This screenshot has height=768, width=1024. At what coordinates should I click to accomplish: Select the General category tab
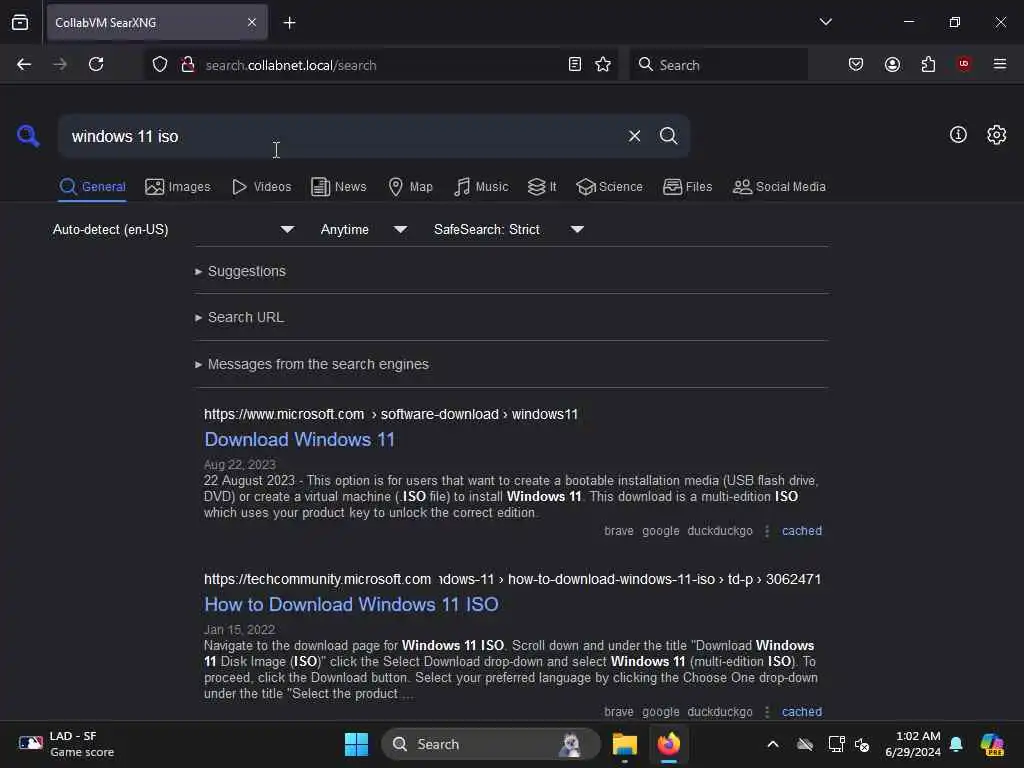(92, 187)
